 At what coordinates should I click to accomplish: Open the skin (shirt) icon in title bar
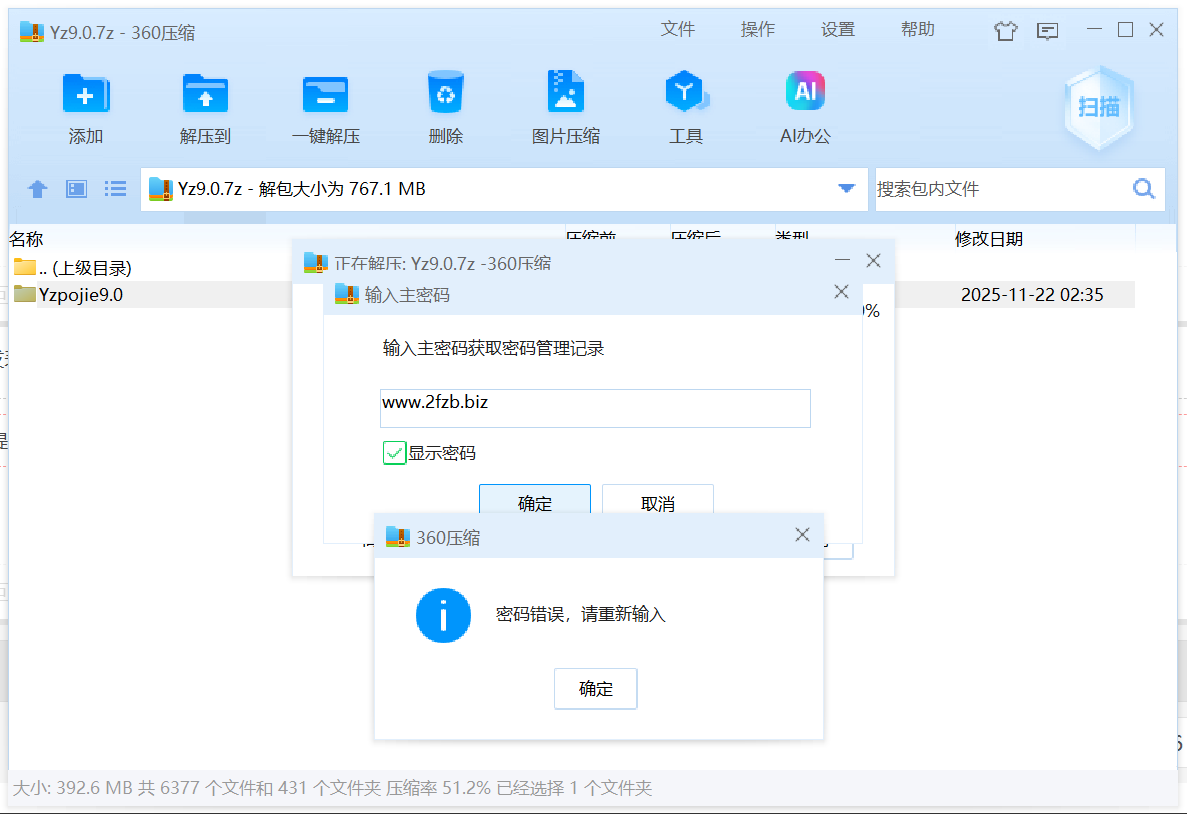click(1005, 31)
